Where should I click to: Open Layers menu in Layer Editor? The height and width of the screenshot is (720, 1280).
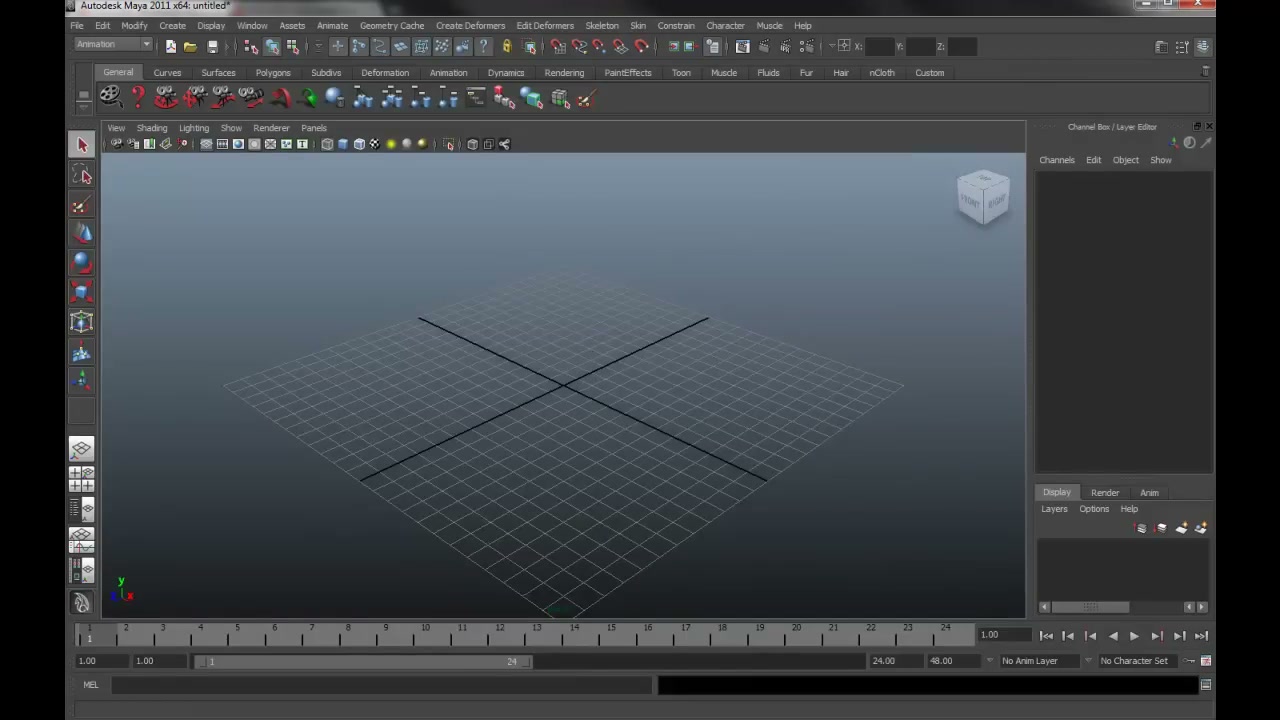[1054, 509]
